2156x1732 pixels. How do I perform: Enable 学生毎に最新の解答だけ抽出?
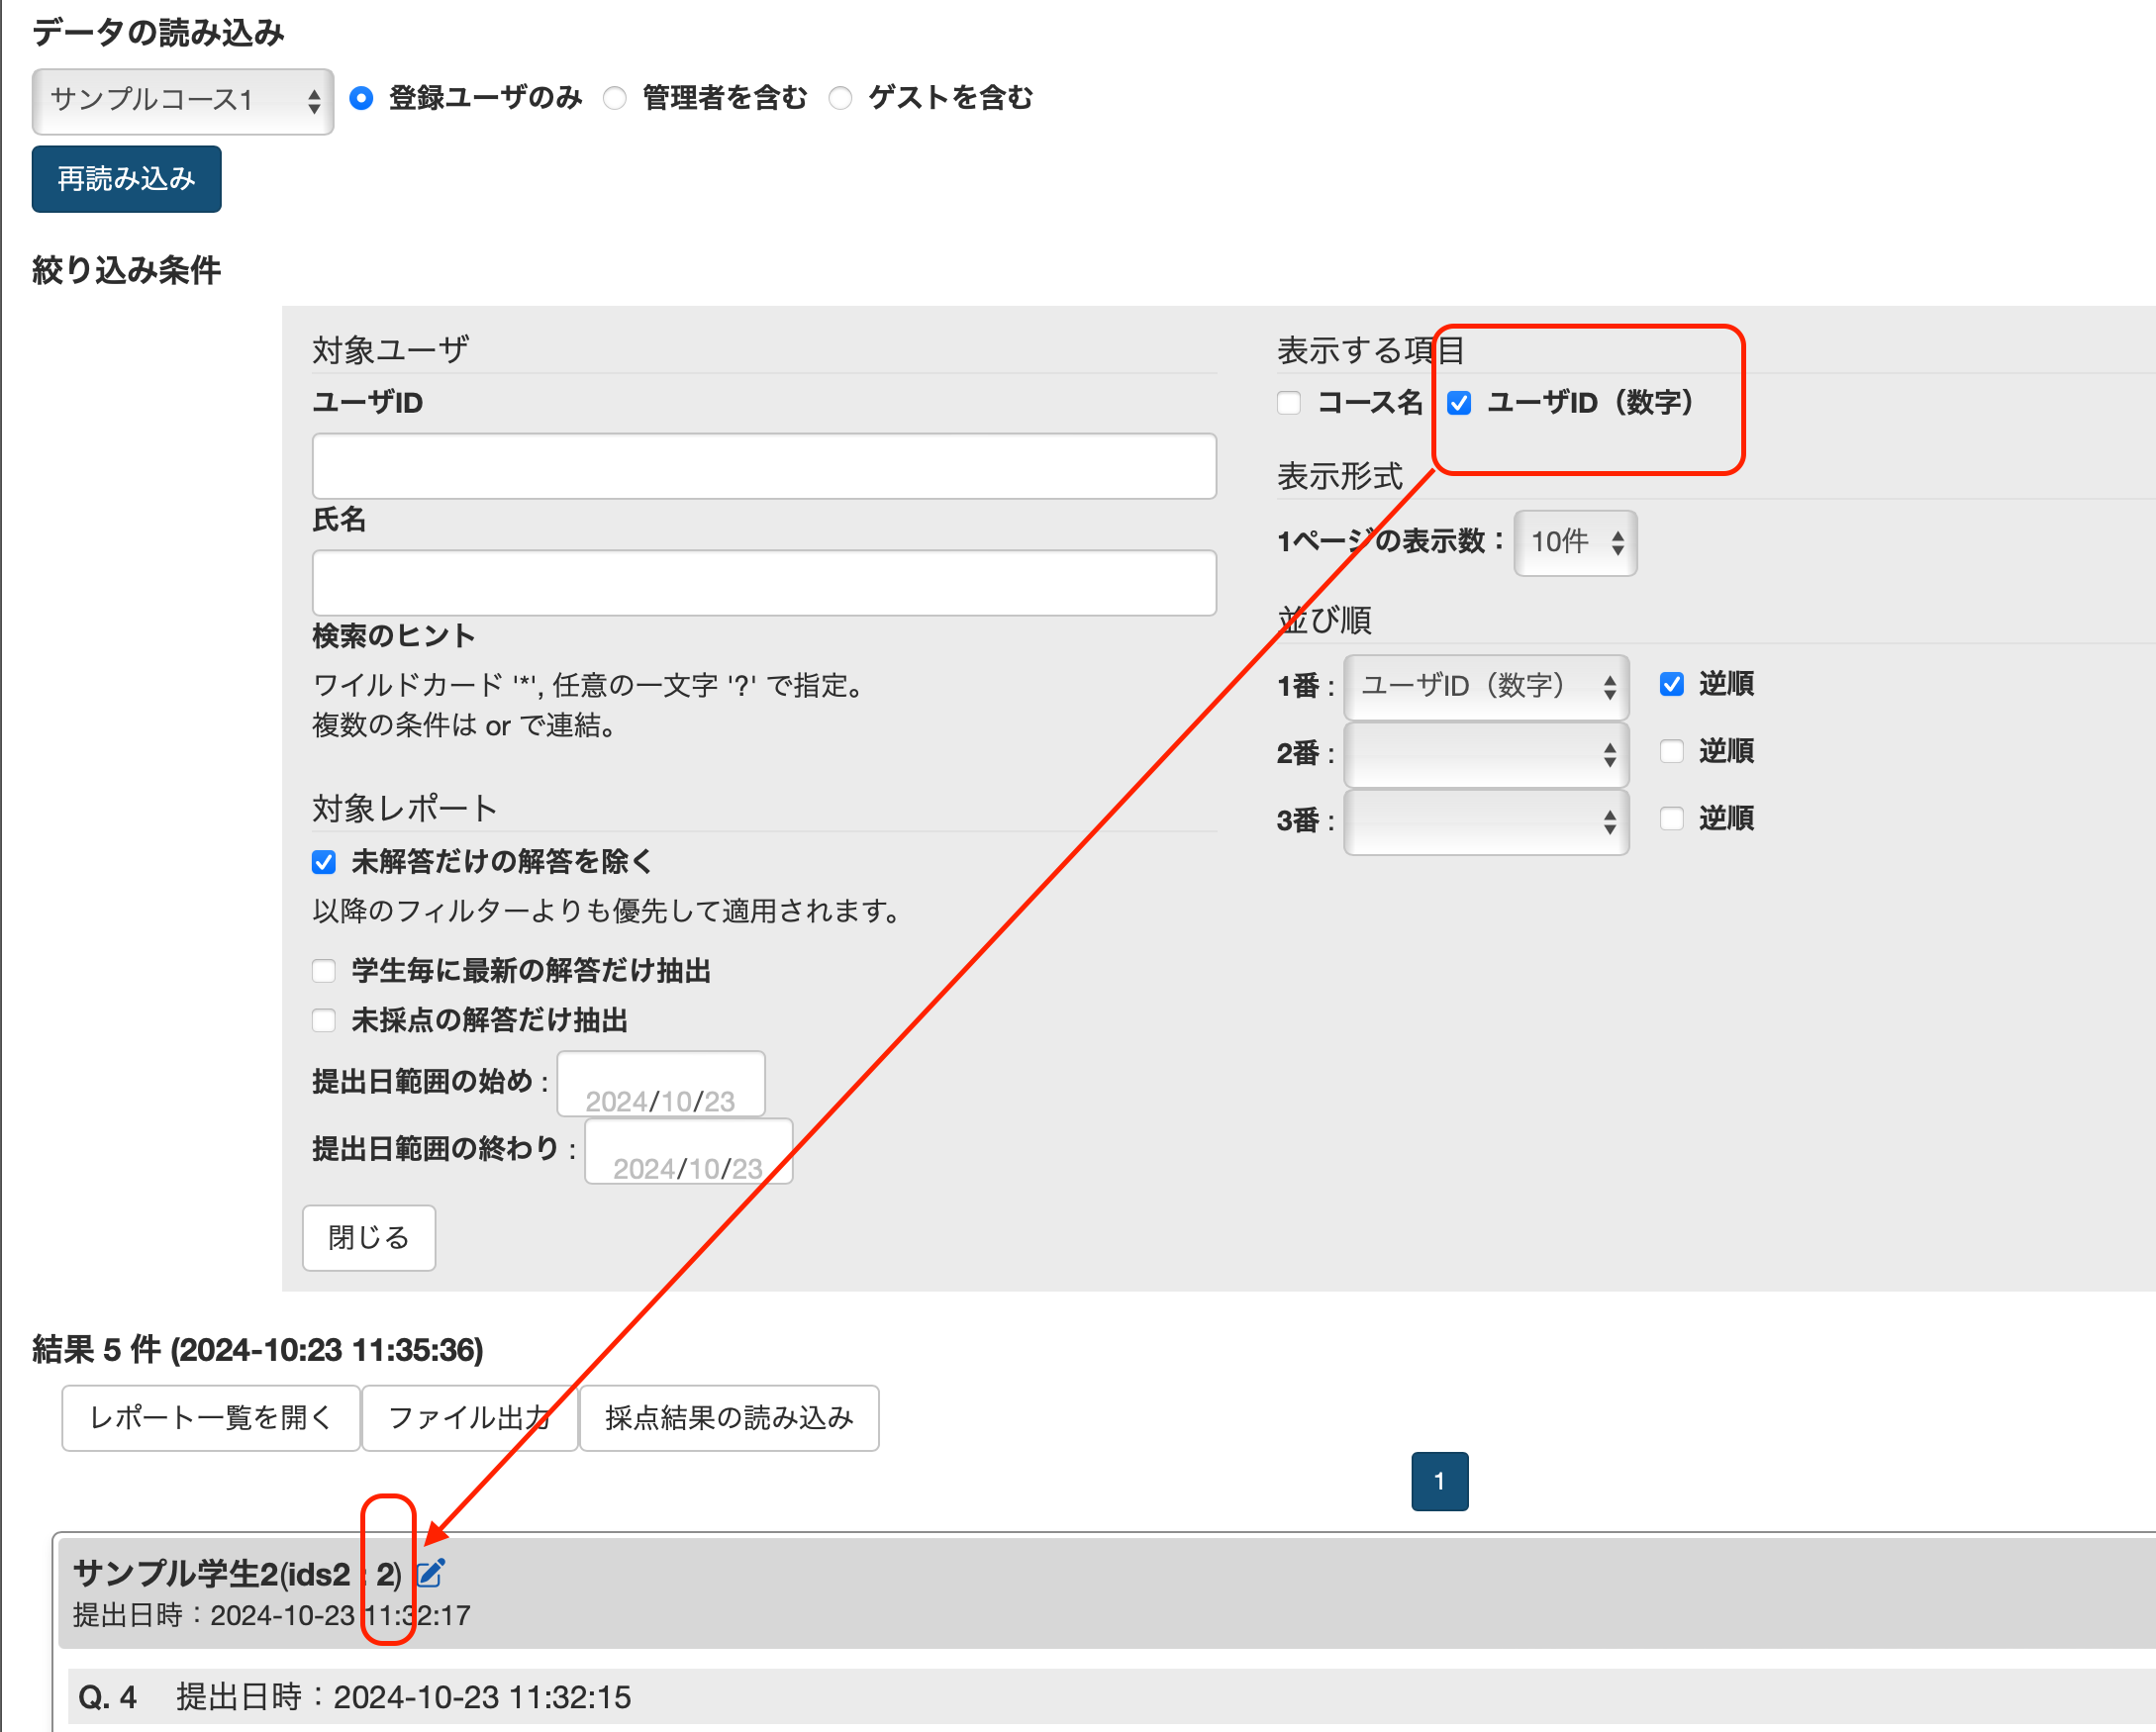(324, 971)
